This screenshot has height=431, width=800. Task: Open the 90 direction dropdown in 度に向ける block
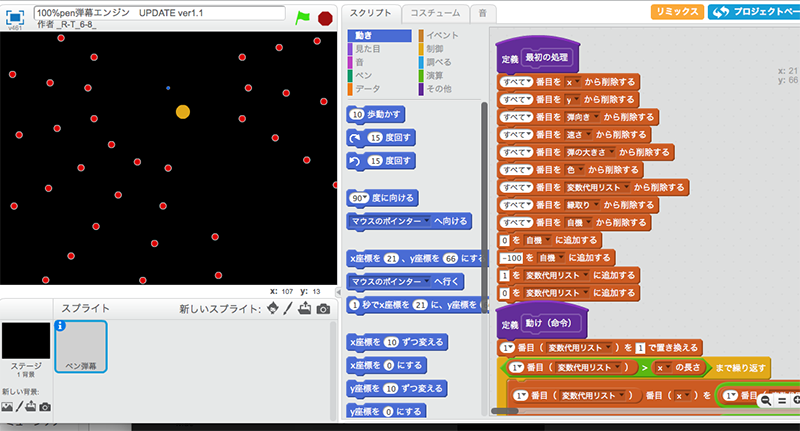359,198
